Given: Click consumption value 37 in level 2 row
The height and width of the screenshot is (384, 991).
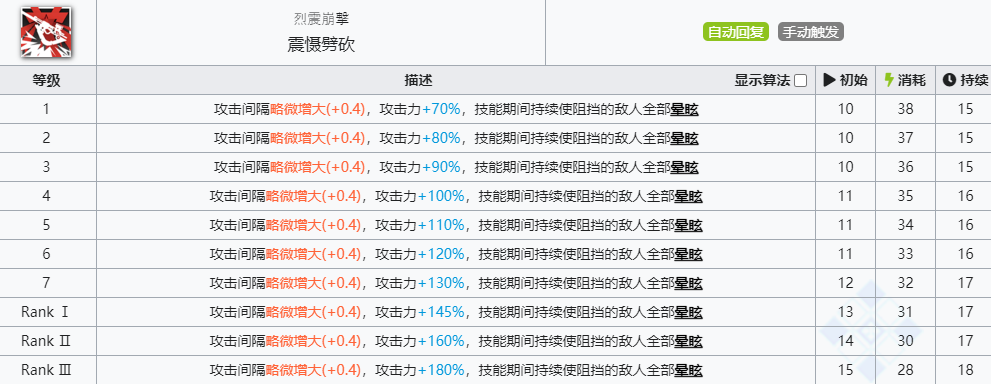Looking at the screenshot, I should [x=905, y=138].
